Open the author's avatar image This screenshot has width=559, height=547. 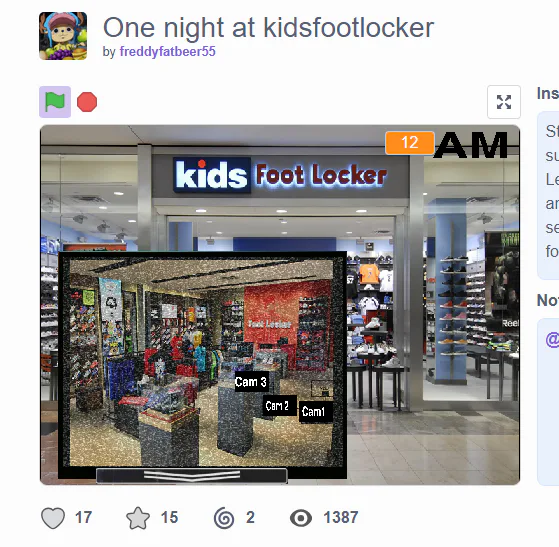click(63, 36)
